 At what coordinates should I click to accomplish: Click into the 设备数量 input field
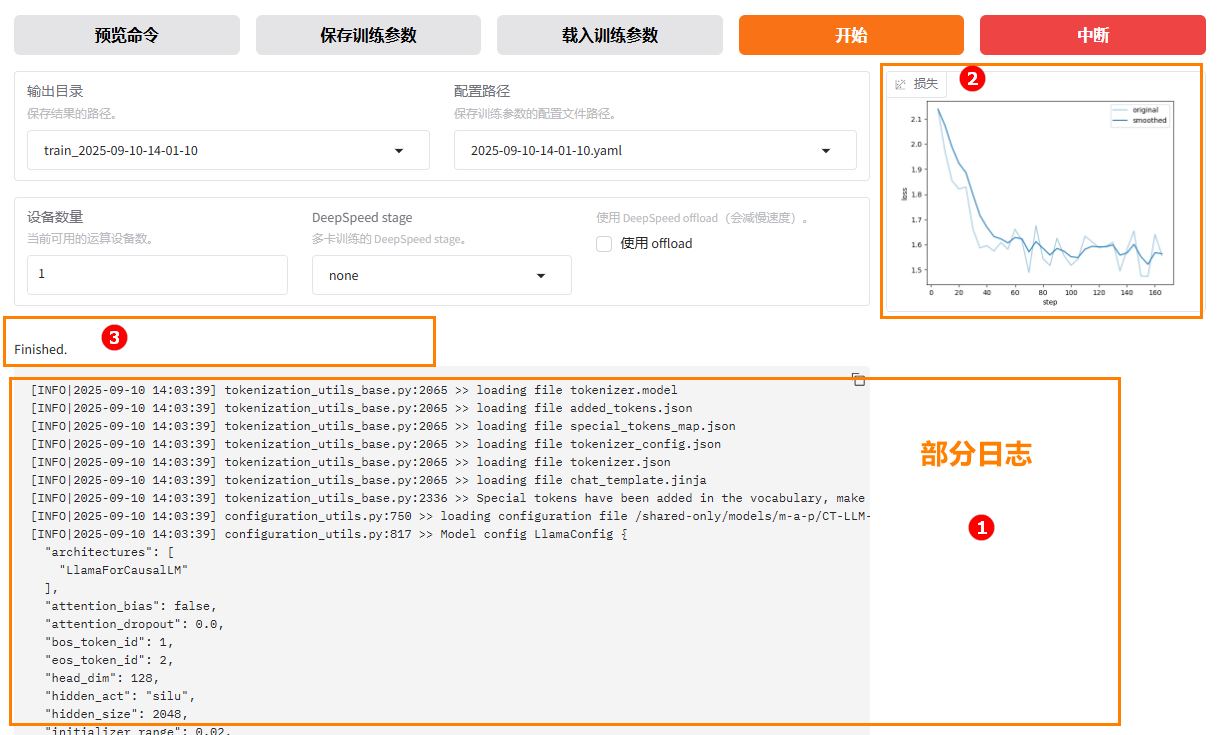click(157, 274)
